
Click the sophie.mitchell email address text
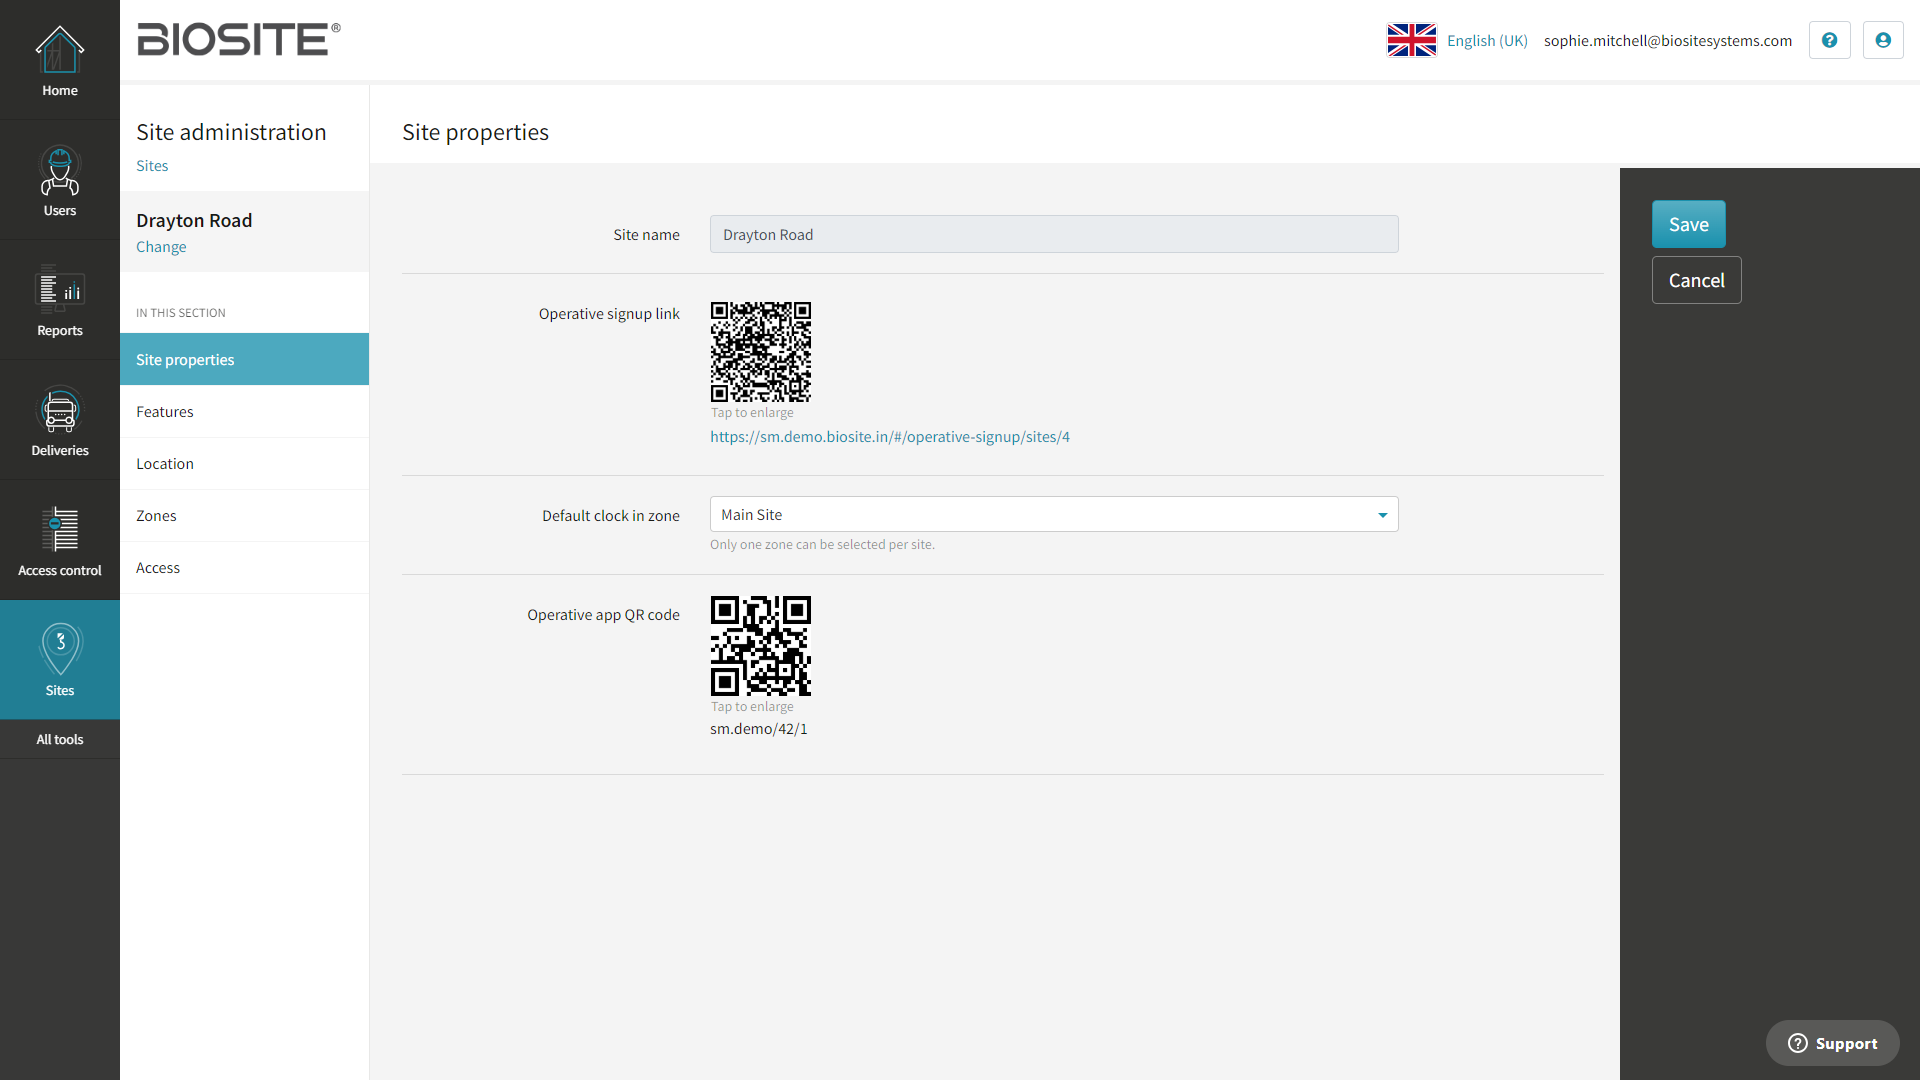coord(1668,40)
